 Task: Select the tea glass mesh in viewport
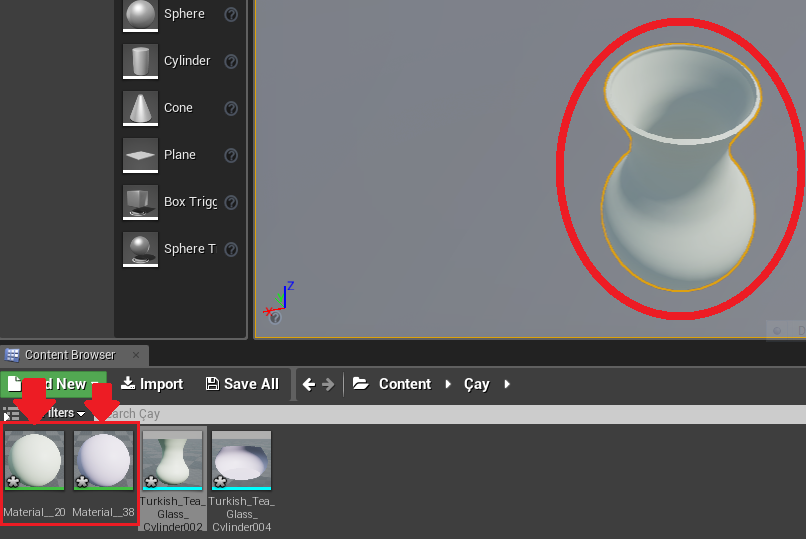click(680, 168)
